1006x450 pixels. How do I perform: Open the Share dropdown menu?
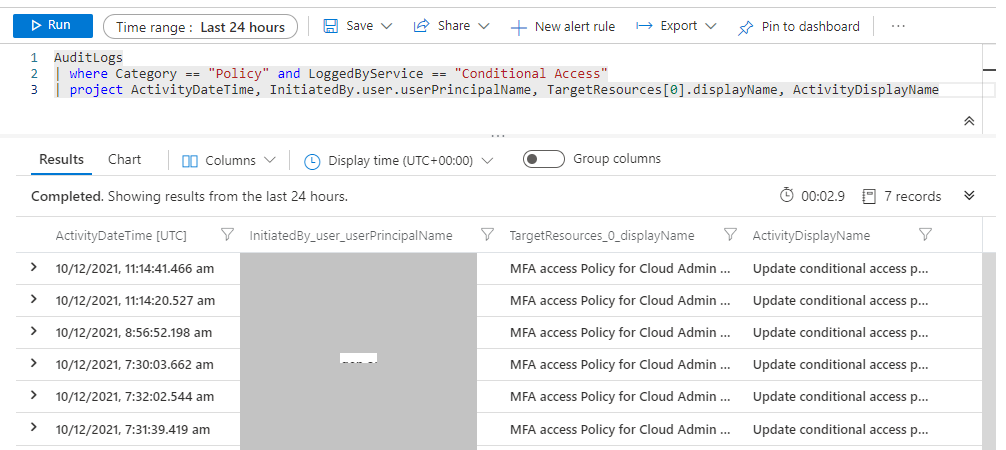click(451, 26)
